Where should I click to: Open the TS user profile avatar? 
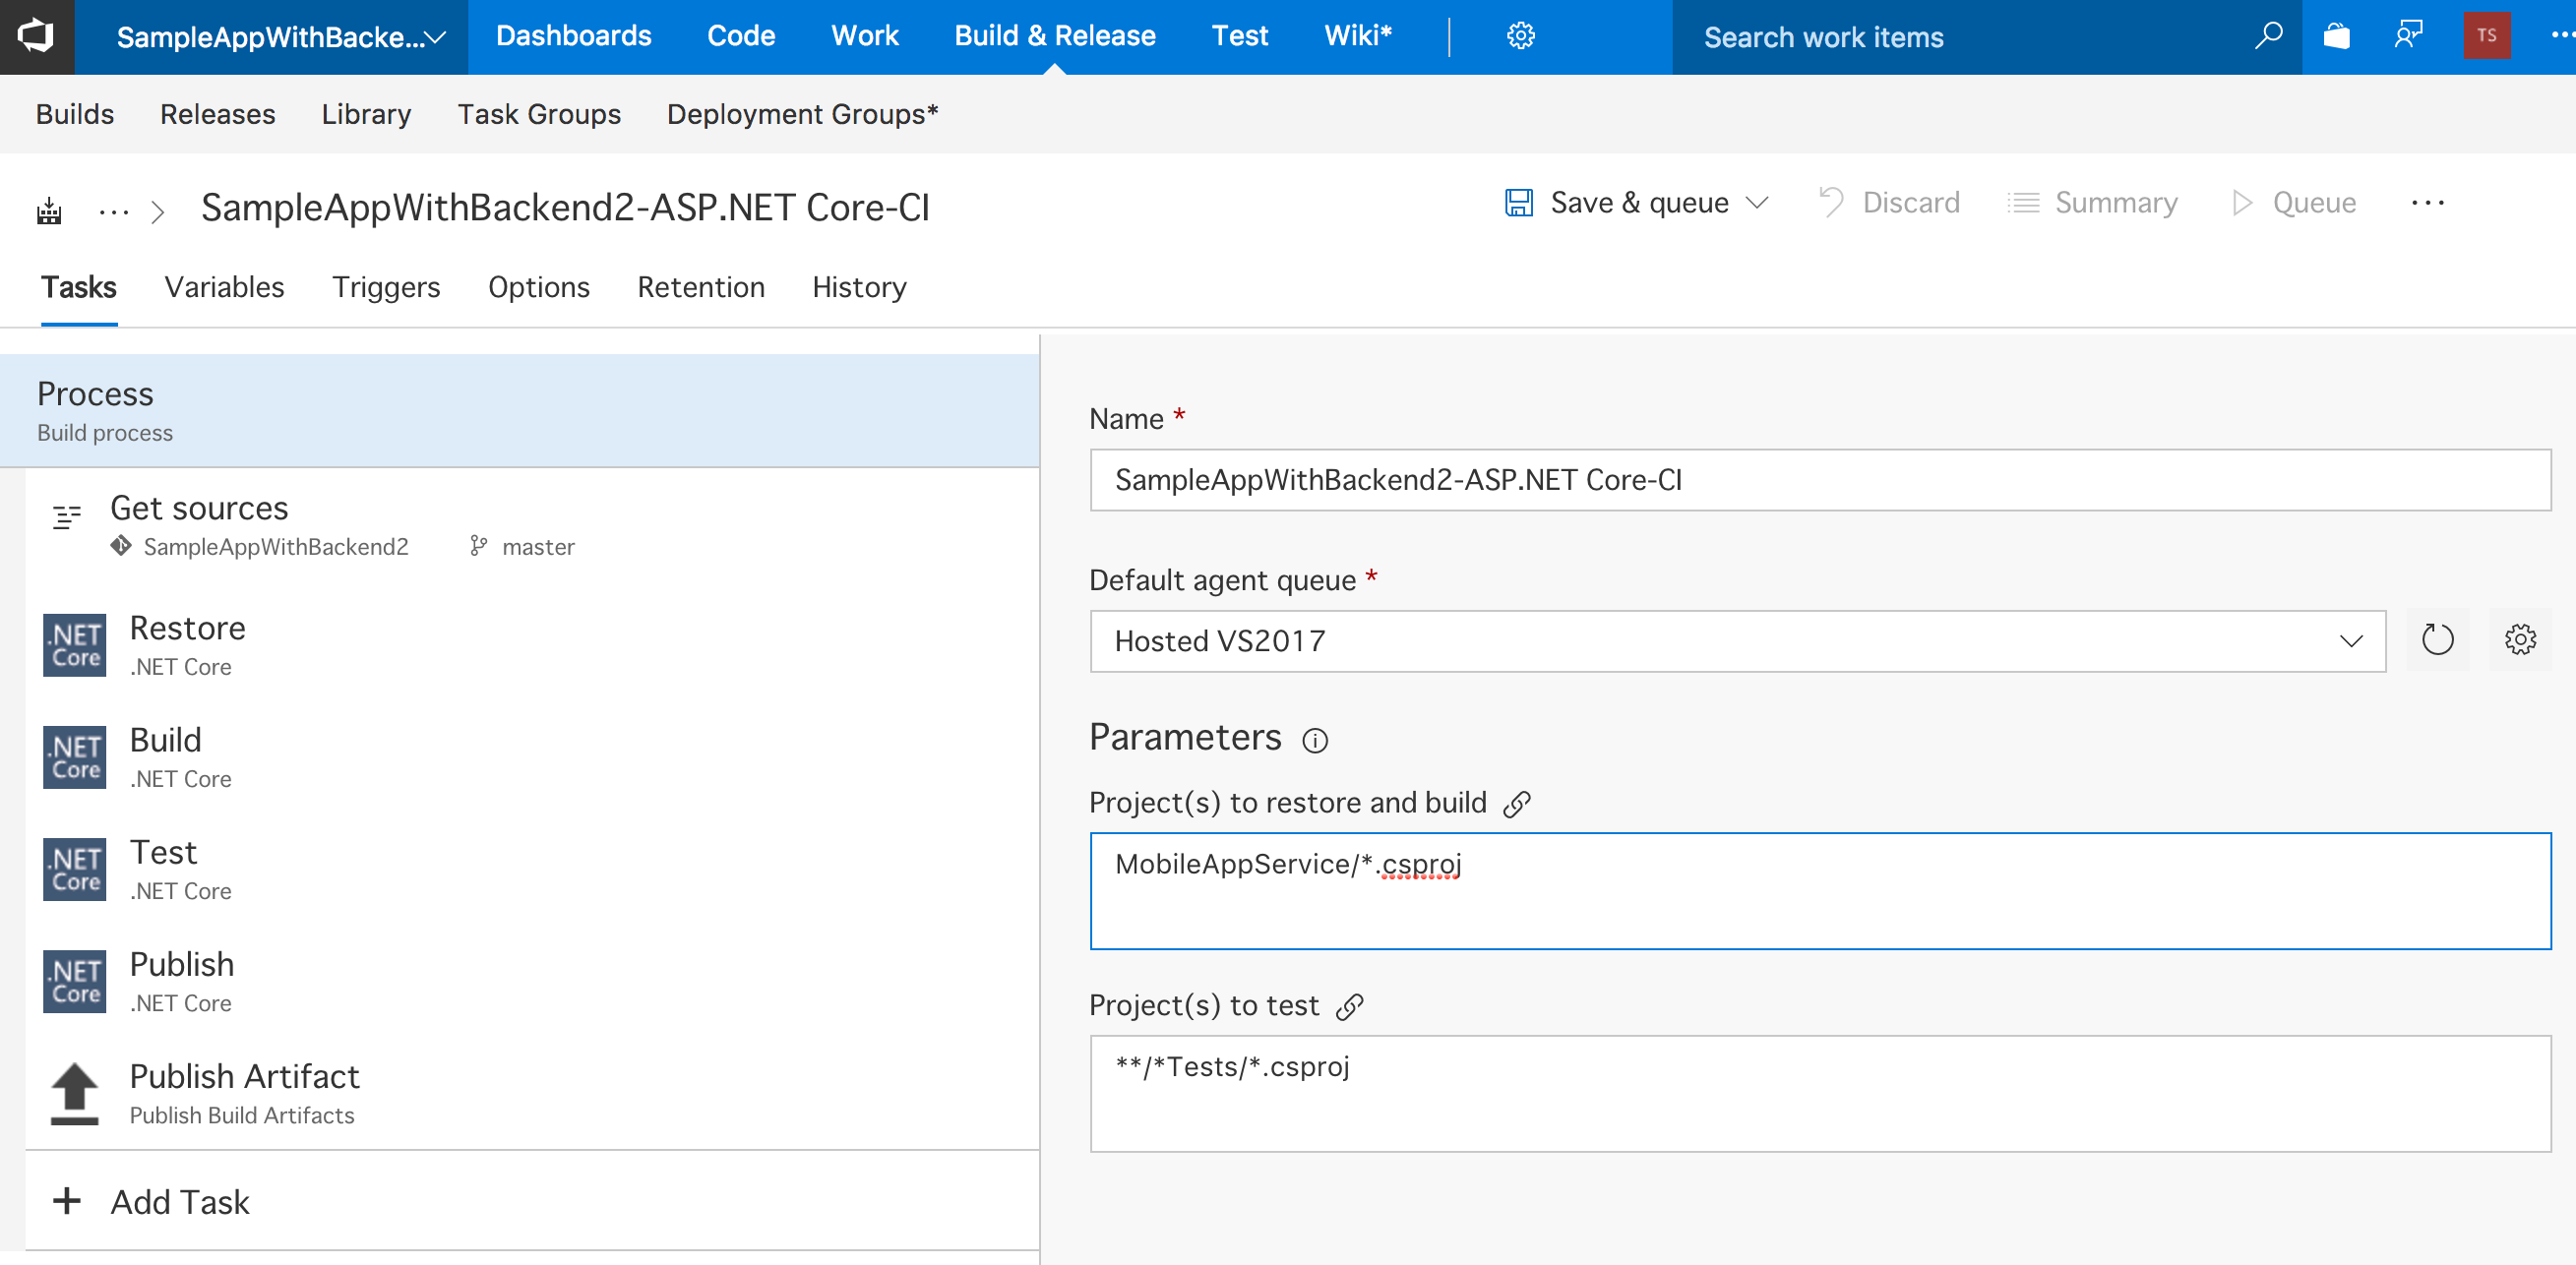point(2487,36)
